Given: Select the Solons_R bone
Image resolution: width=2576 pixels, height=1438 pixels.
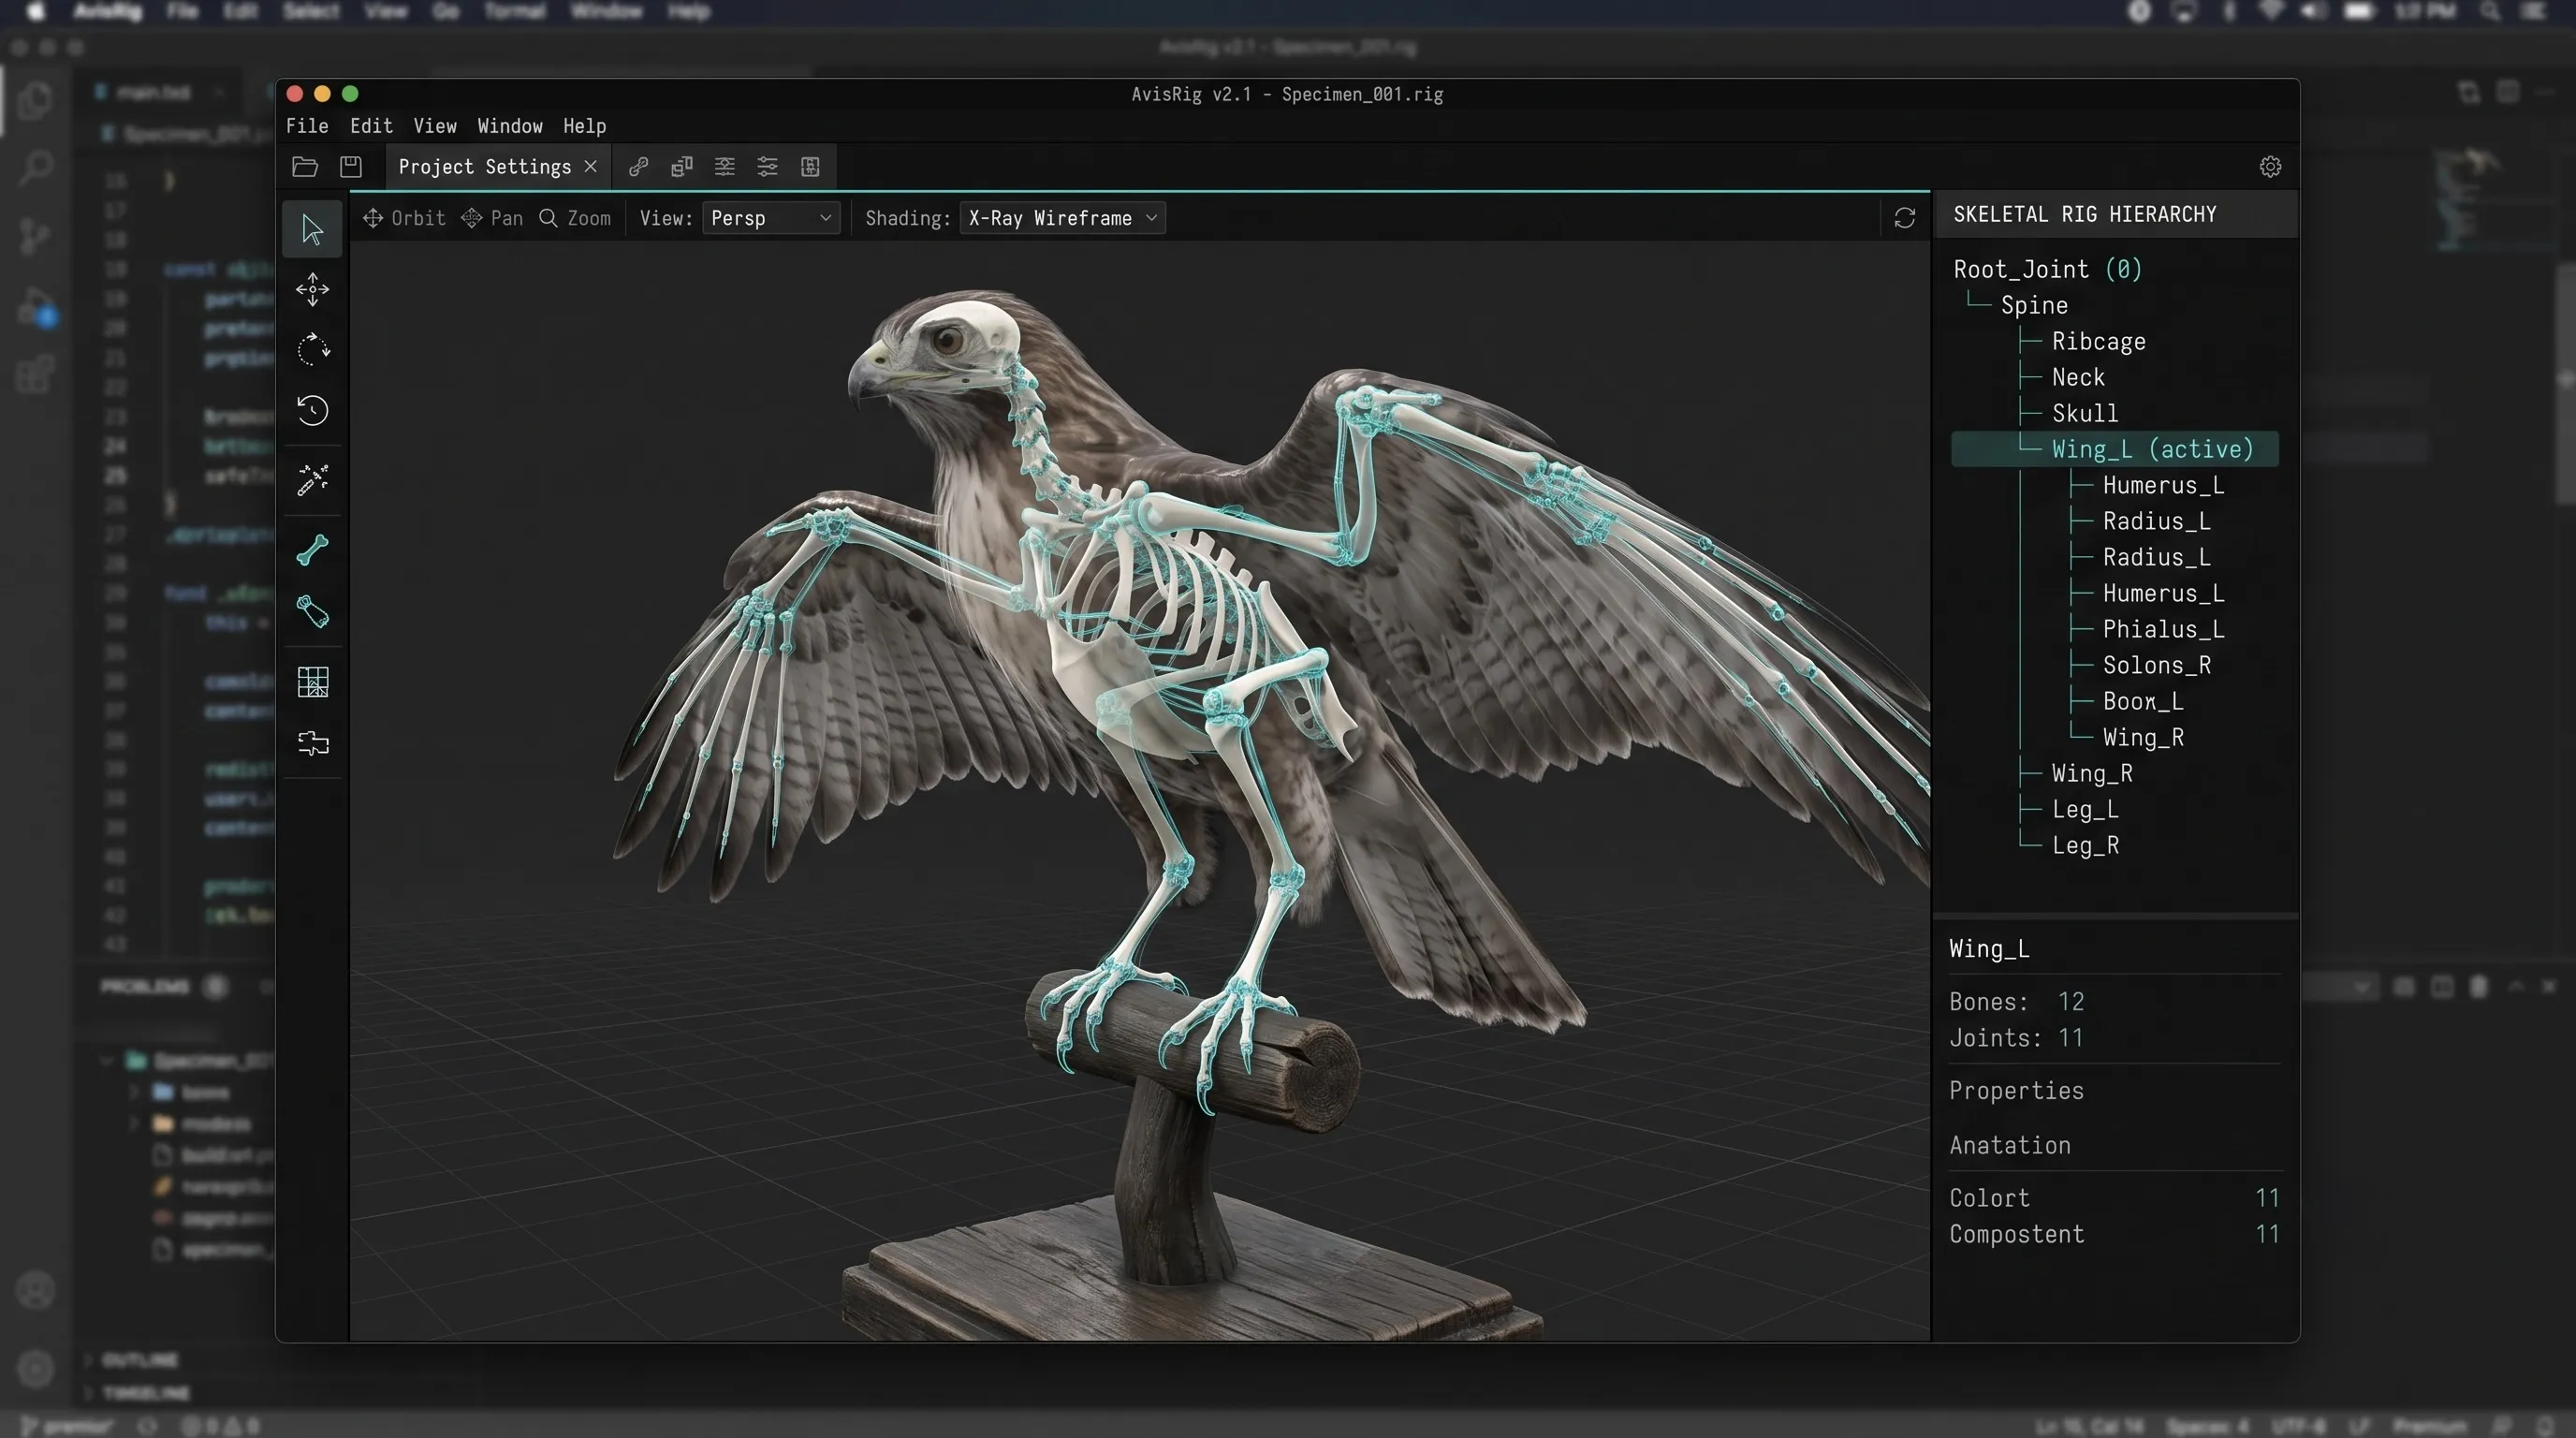Looking at the screenshot, I should [2157, 665].
